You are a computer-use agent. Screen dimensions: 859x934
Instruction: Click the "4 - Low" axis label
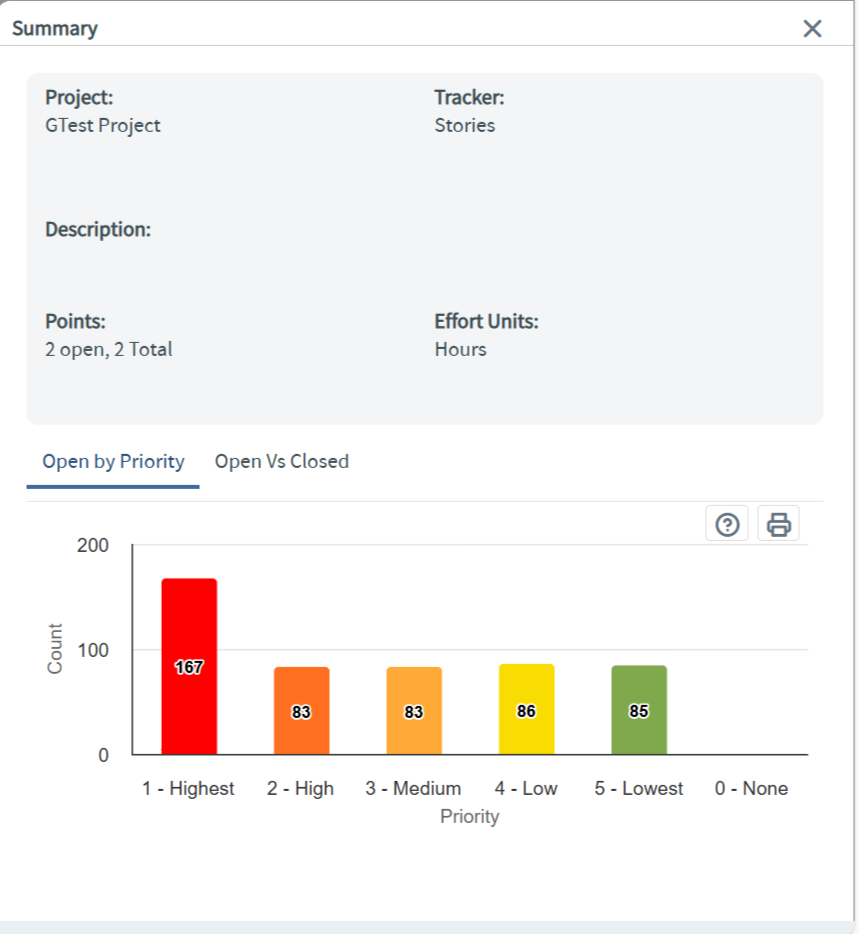coord(526,789)
